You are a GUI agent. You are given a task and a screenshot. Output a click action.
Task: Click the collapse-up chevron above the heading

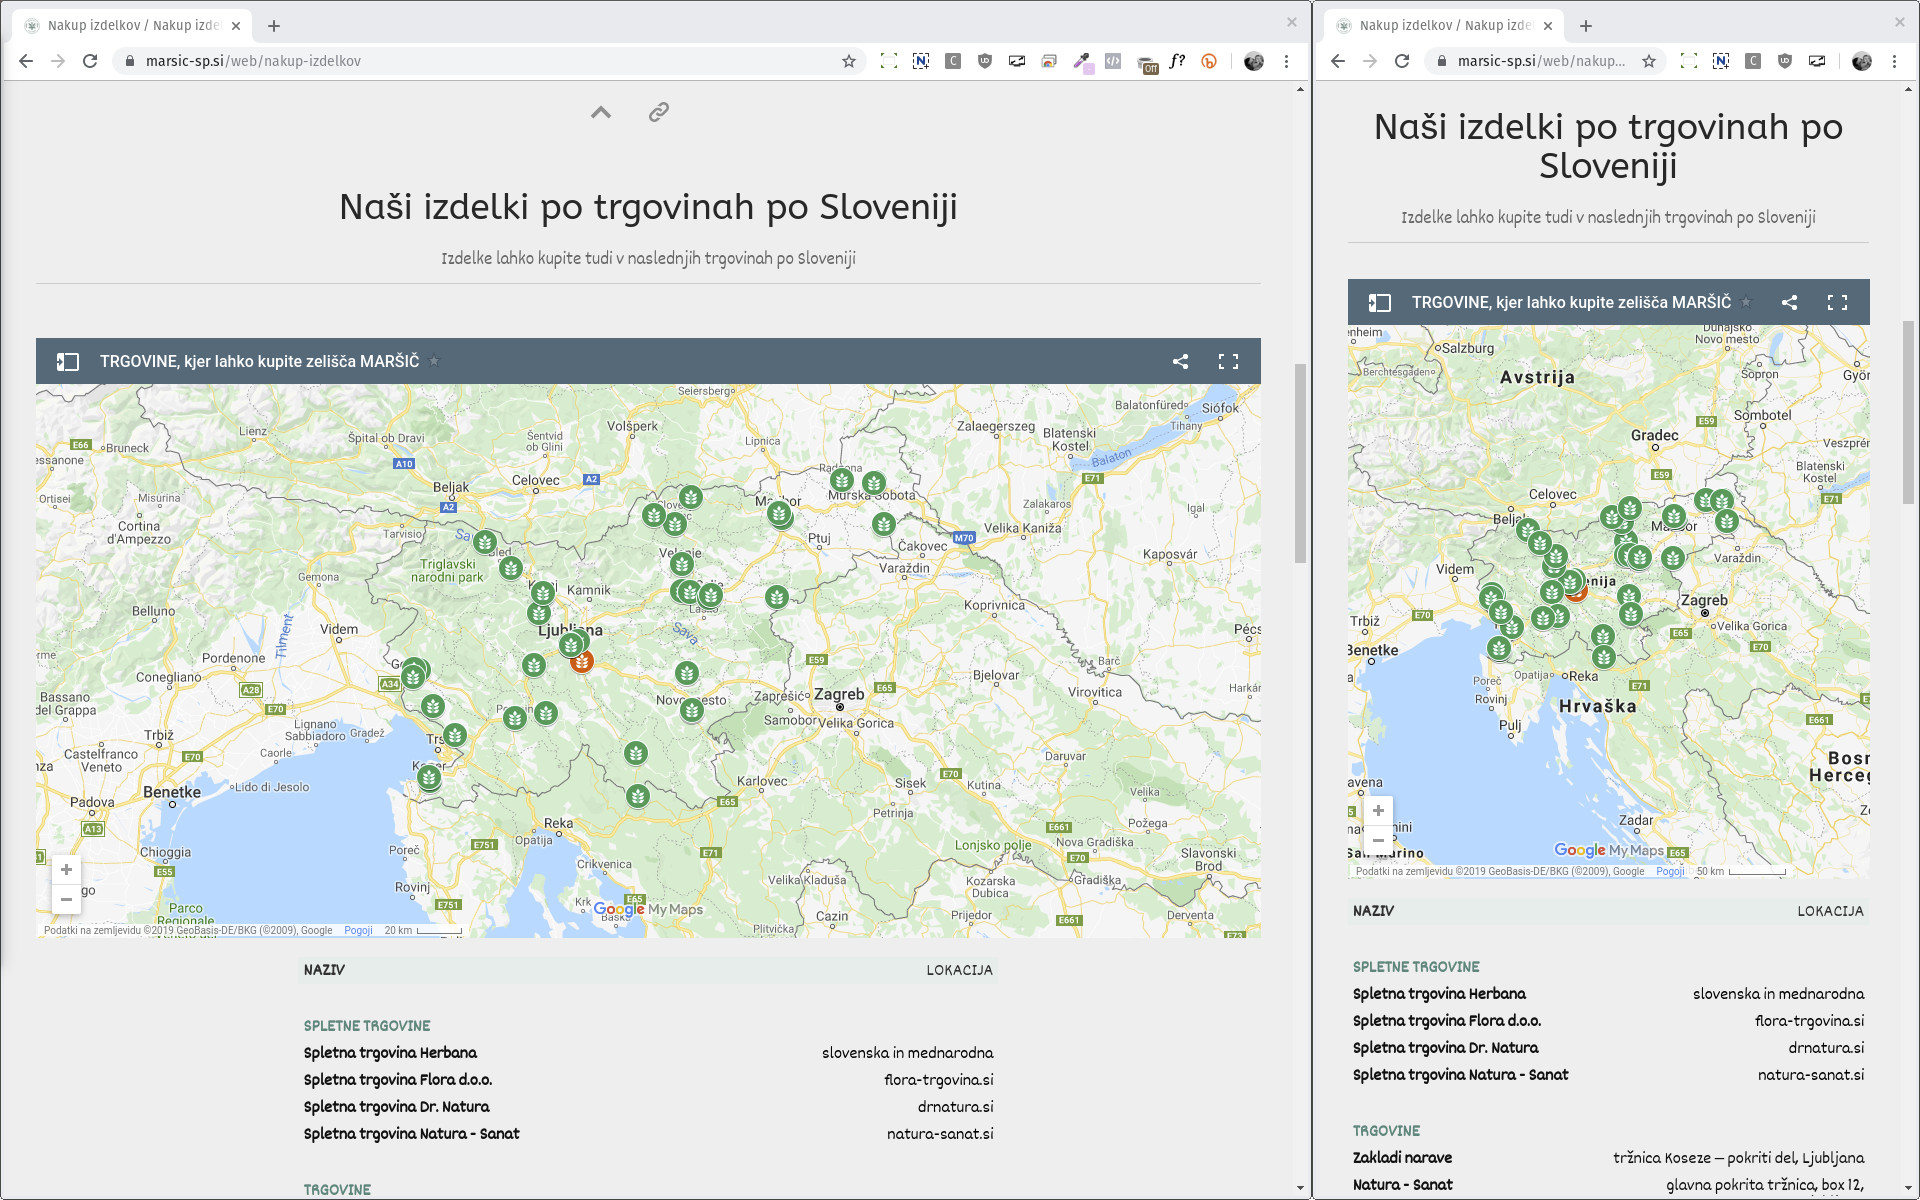pyautogui.click(x=600, y=112)
